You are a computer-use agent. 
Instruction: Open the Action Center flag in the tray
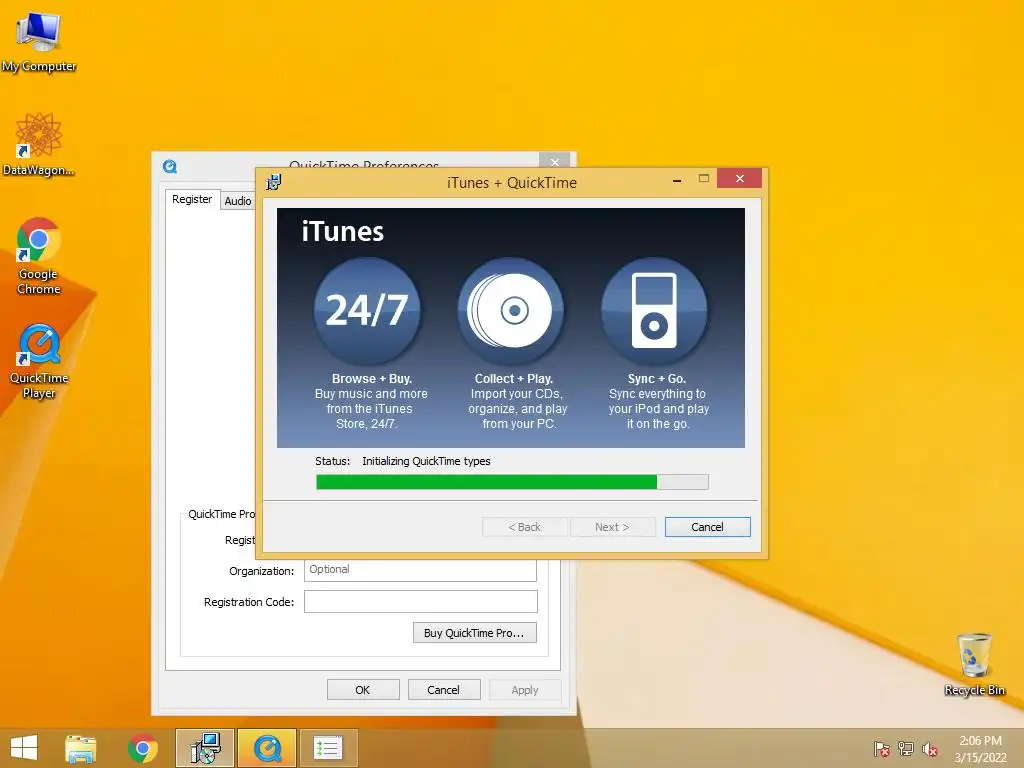[881, 749]
